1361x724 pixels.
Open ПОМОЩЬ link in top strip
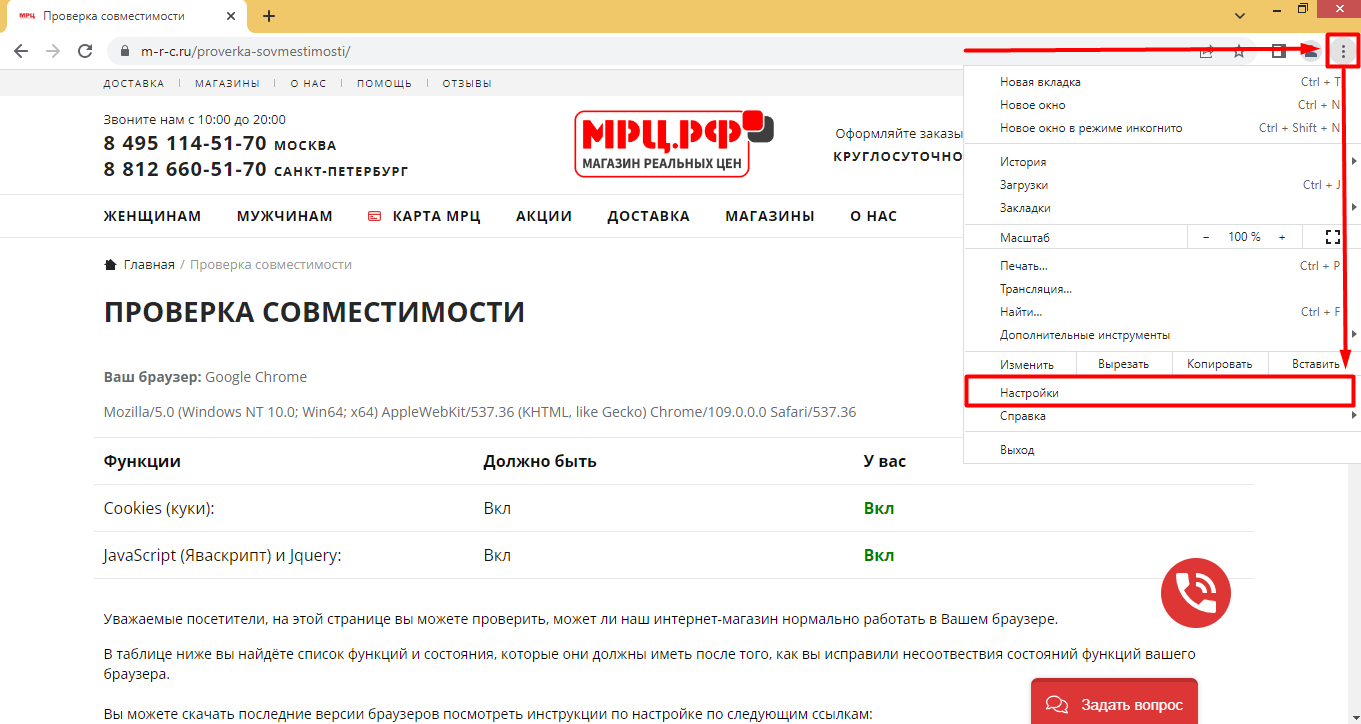[384, 84]
